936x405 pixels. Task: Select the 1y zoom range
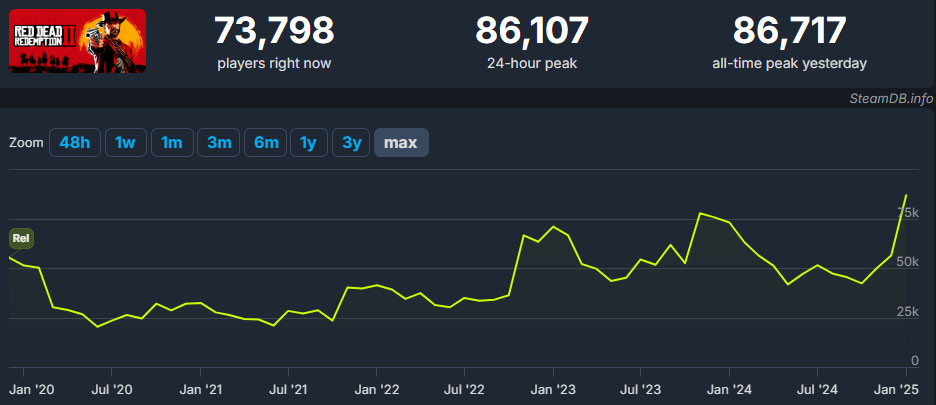coord(309,143)
